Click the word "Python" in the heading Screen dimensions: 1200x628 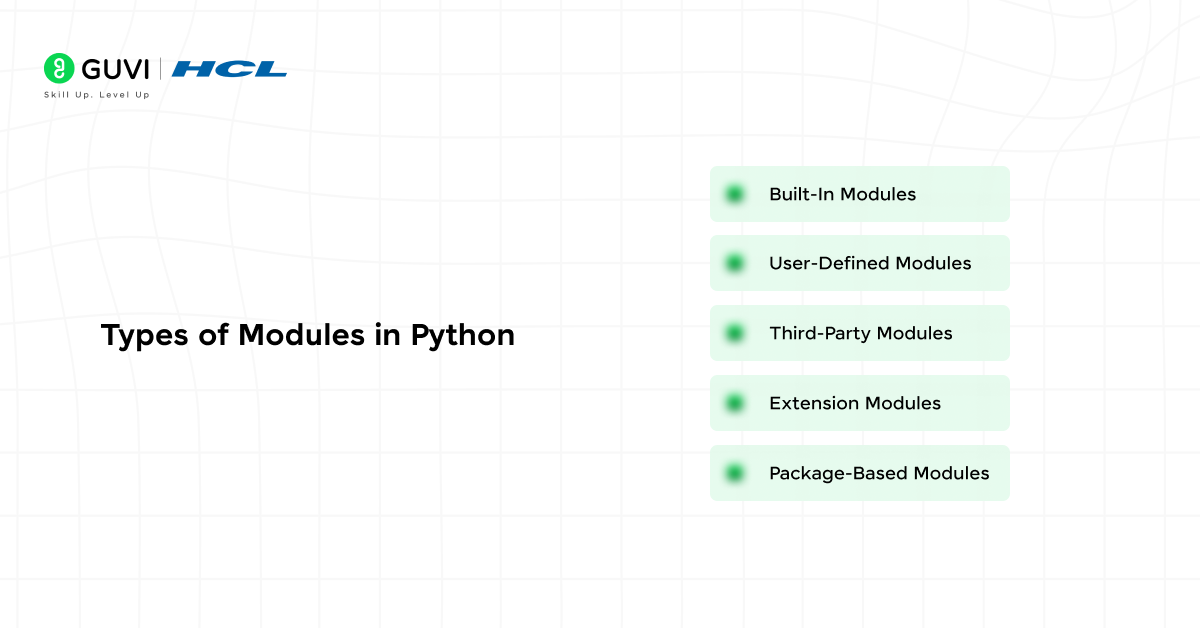coord(463,336)
